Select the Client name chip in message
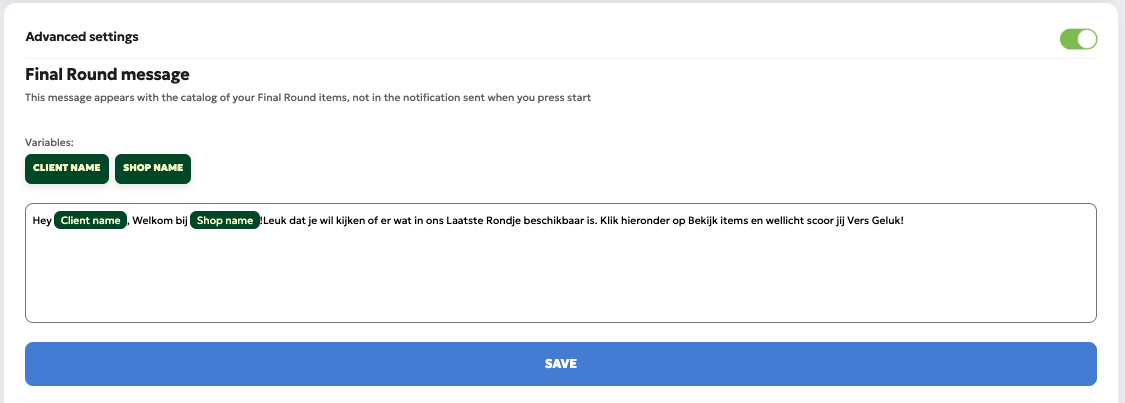This screenshot has width=1125, height=403. [x=90, y=220]
